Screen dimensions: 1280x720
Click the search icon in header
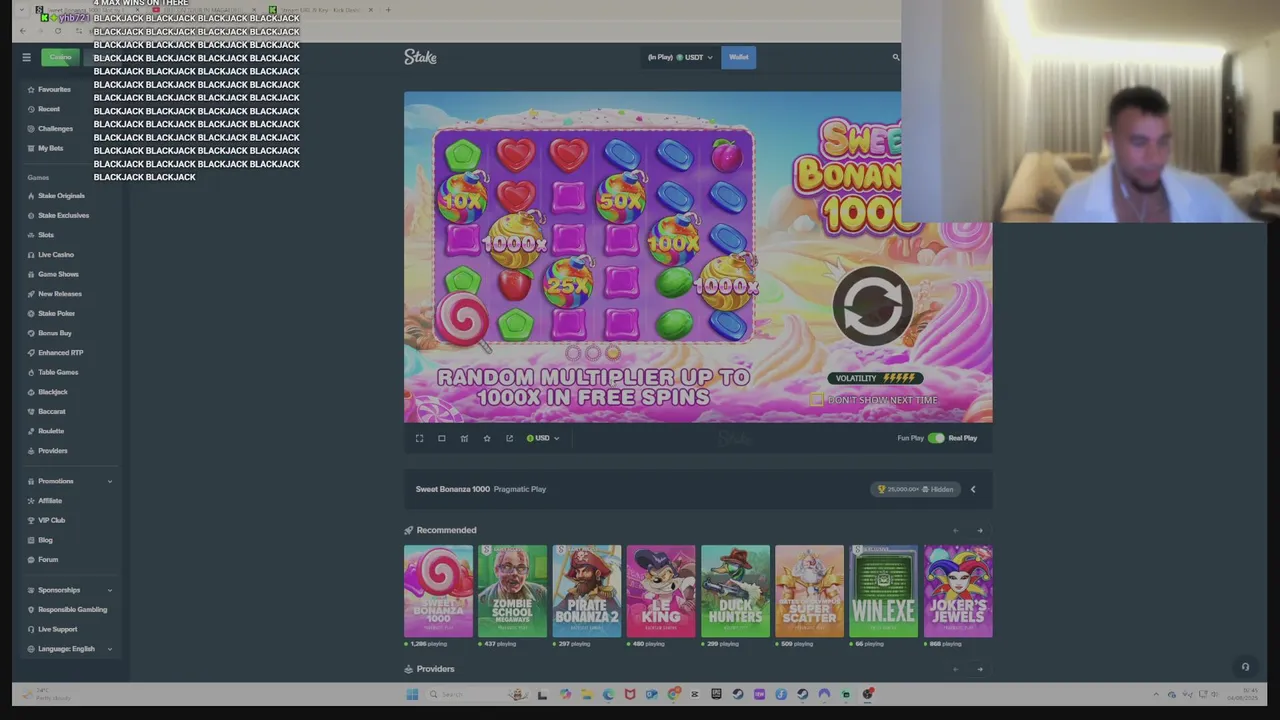point(895,57)
